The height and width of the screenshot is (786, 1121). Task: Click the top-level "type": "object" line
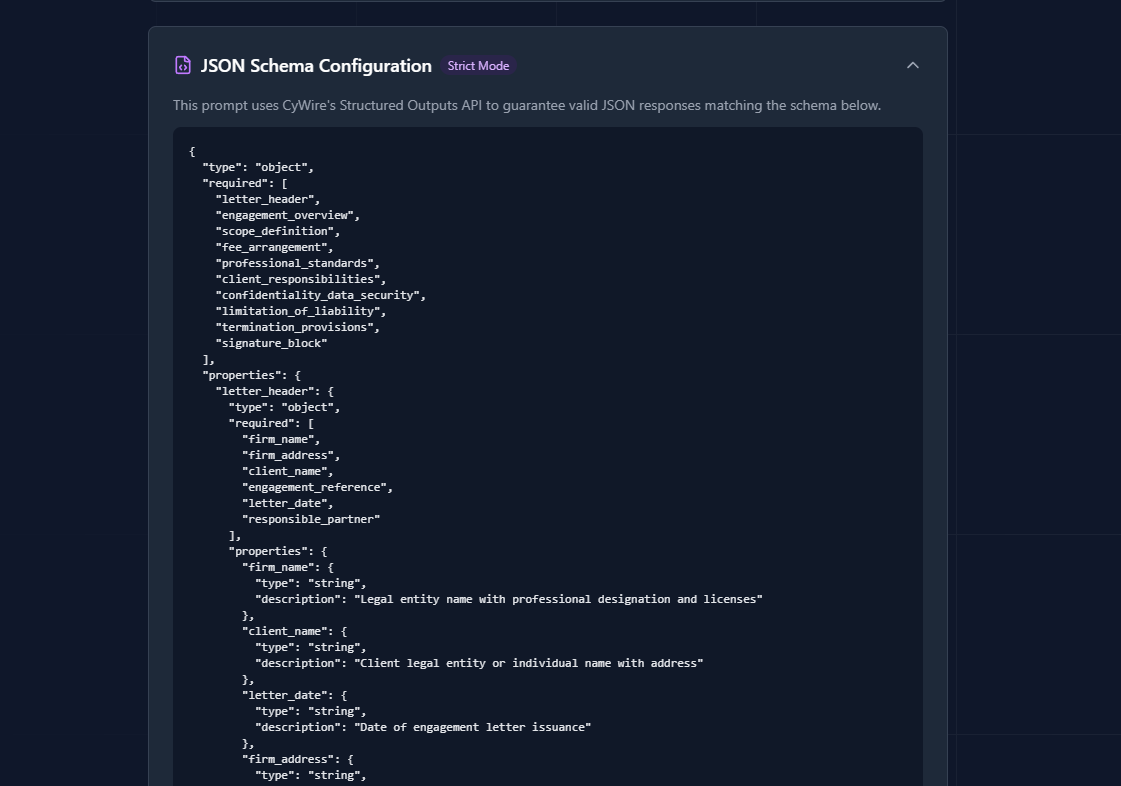tap(258, 167)
